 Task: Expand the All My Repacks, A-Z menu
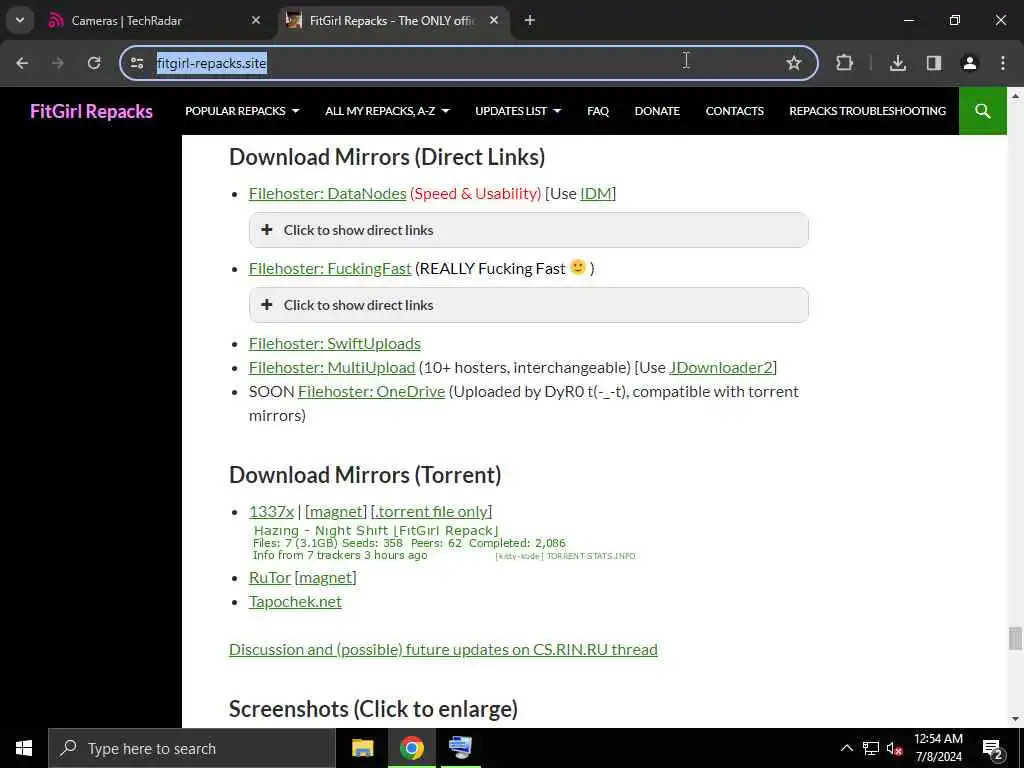point(387,111)
